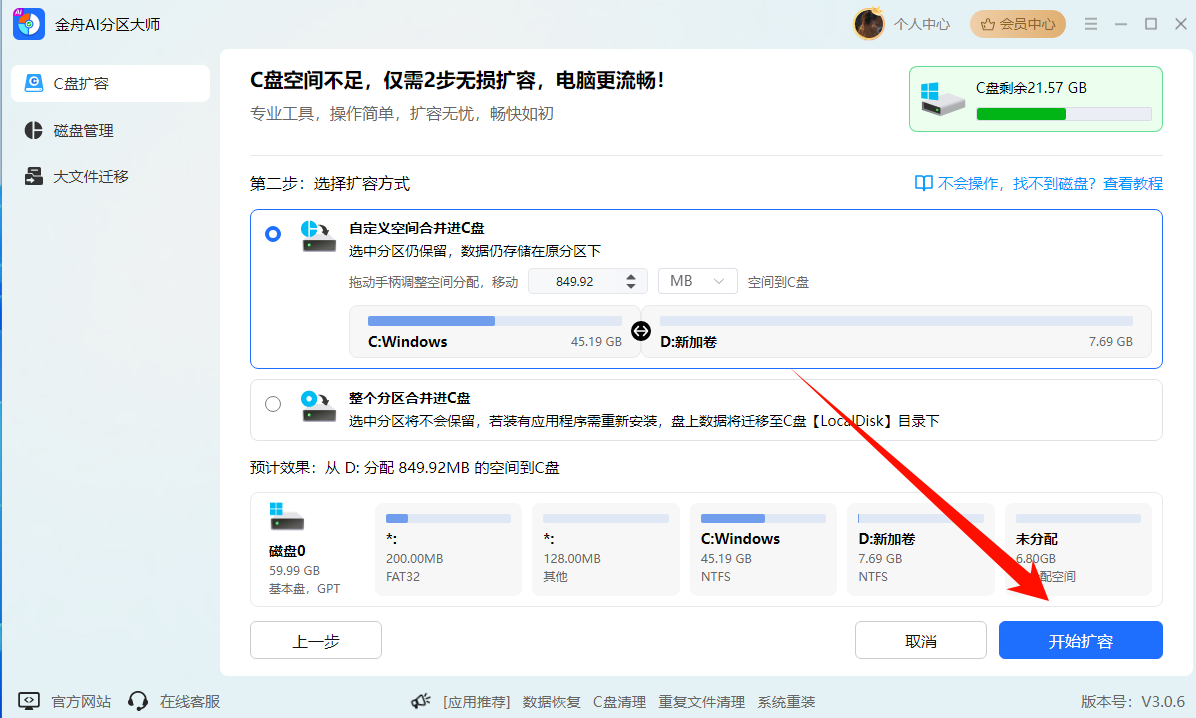Click the C盘清理 link at bottom
The width and height of the screenshot is (1196, 718).
pyautogui.click(x=619, y=701)
